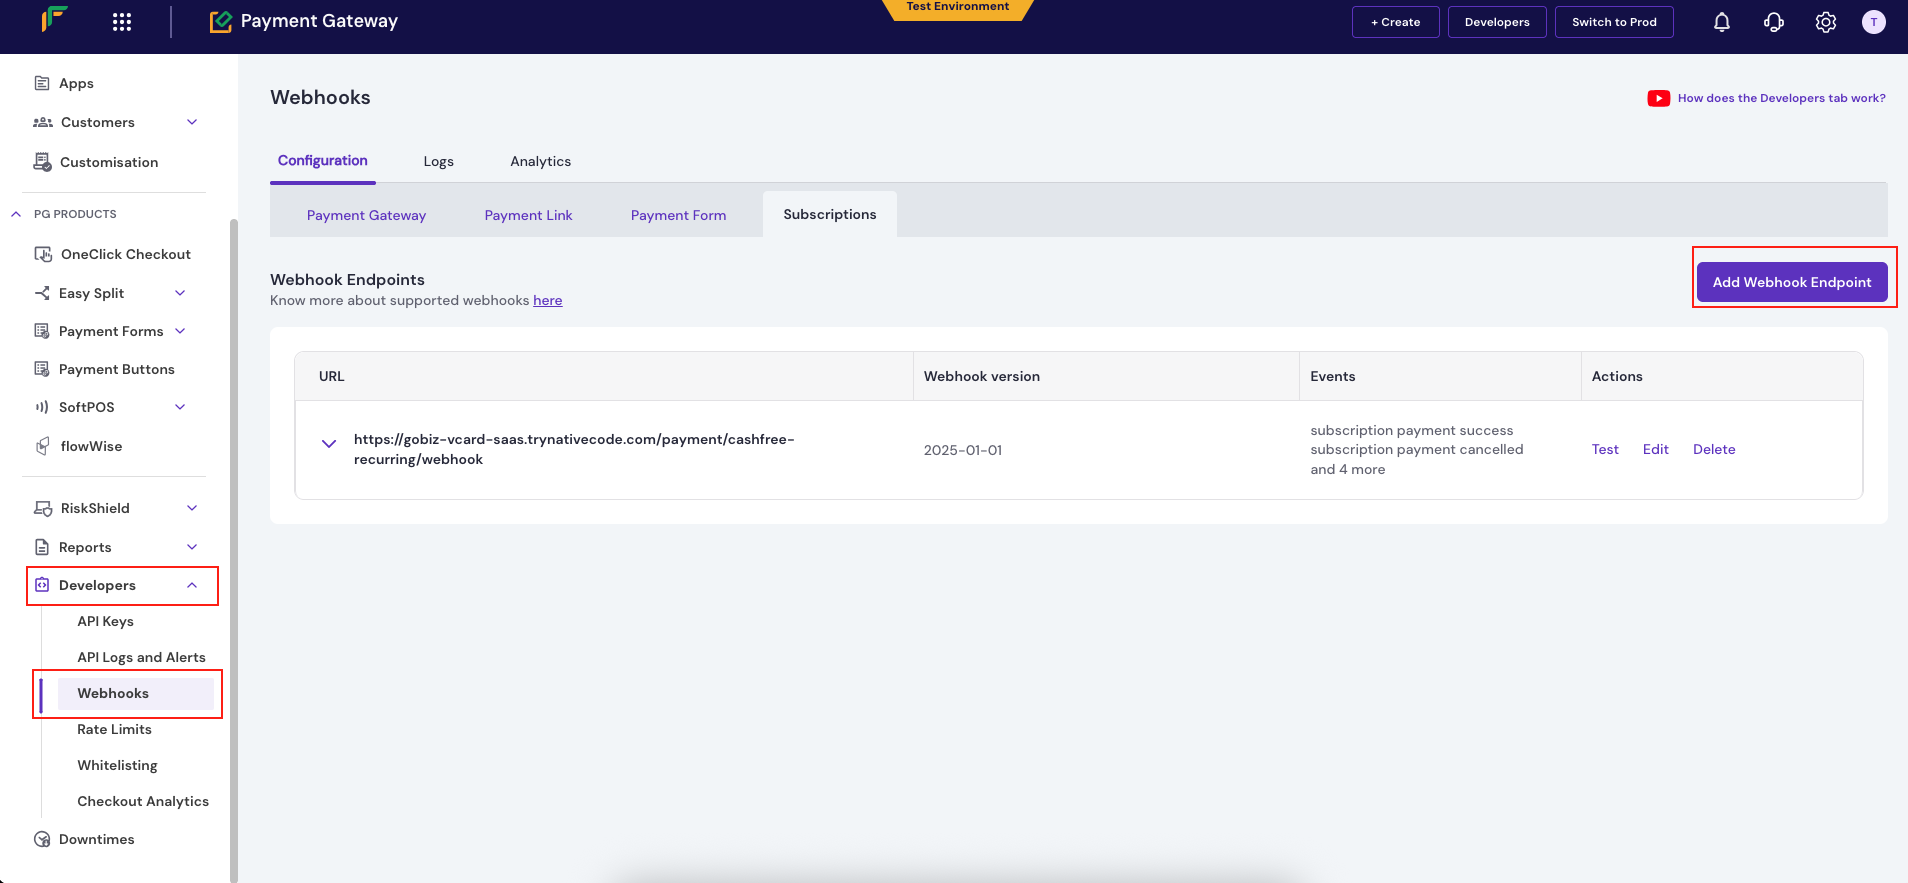Click the Test Environment banner

958,8
